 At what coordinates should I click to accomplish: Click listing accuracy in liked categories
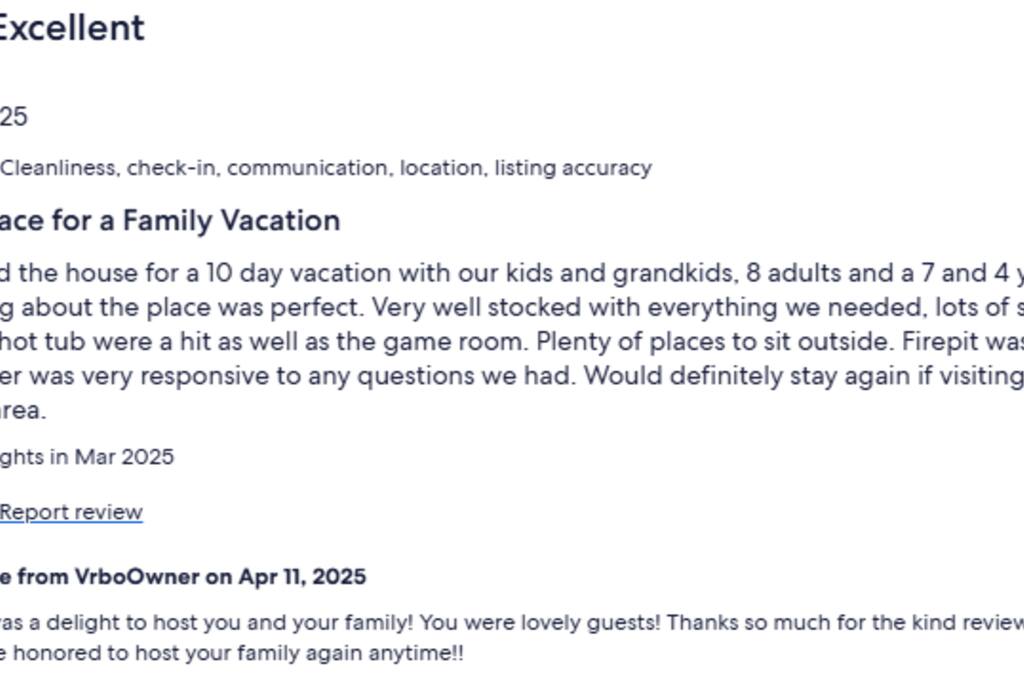pos(573,168)
